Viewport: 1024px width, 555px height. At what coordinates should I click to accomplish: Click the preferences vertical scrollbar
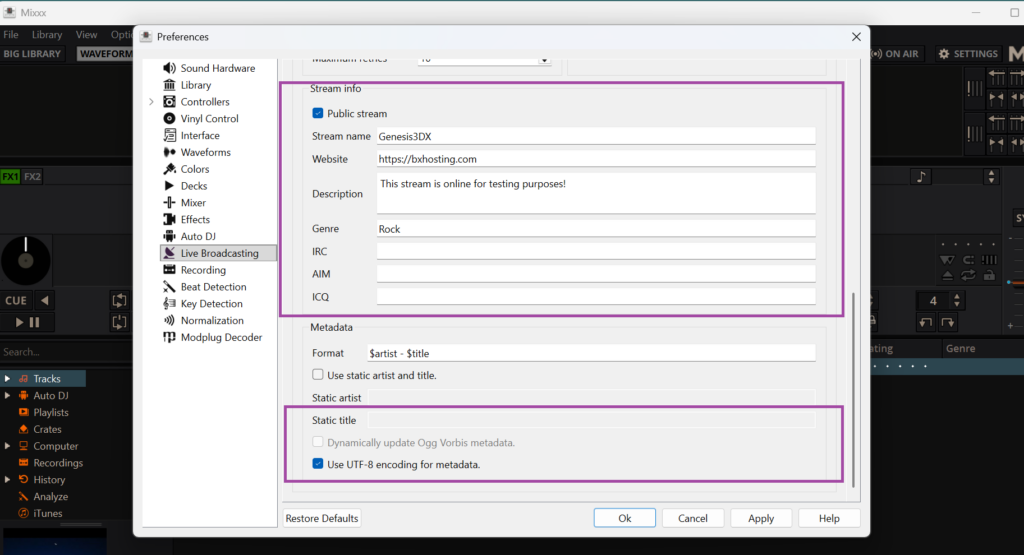853,390
